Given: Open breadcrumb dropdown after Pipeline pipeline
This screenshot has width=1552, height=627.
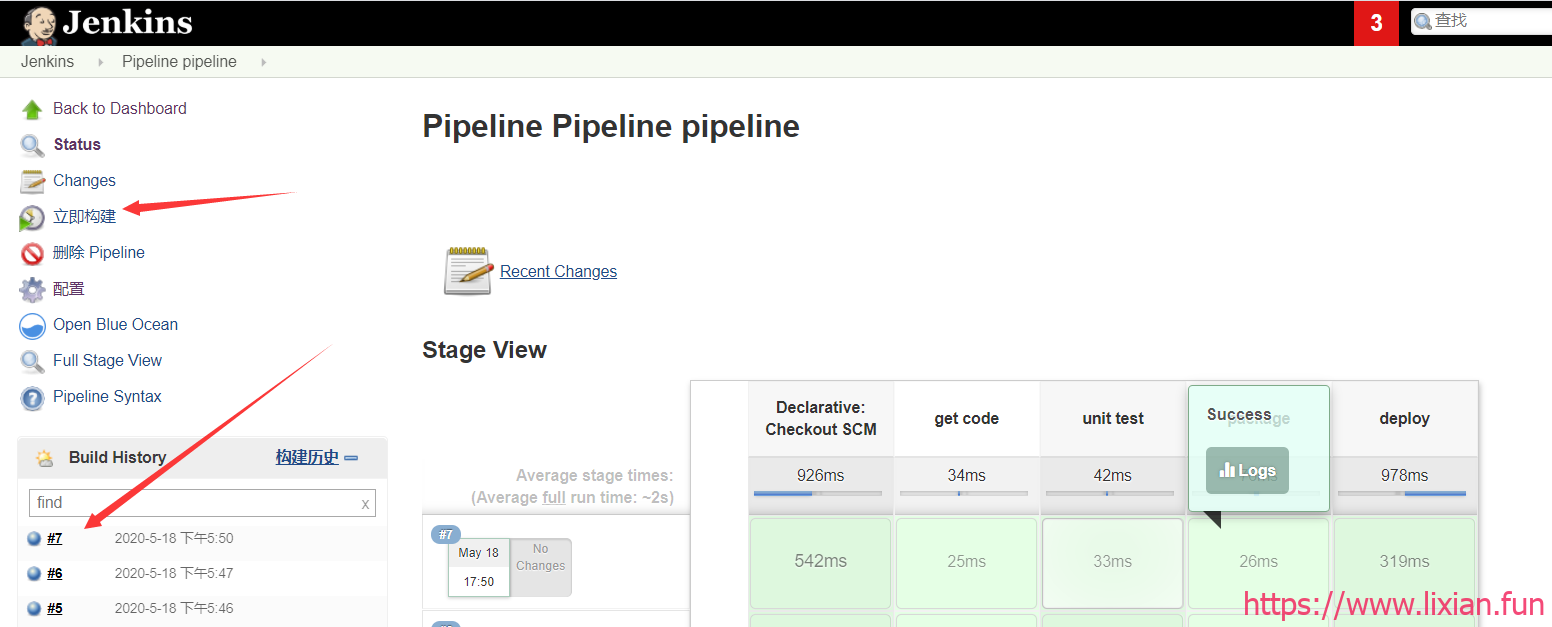Looking at the screenshot, I should pos(263,62).
